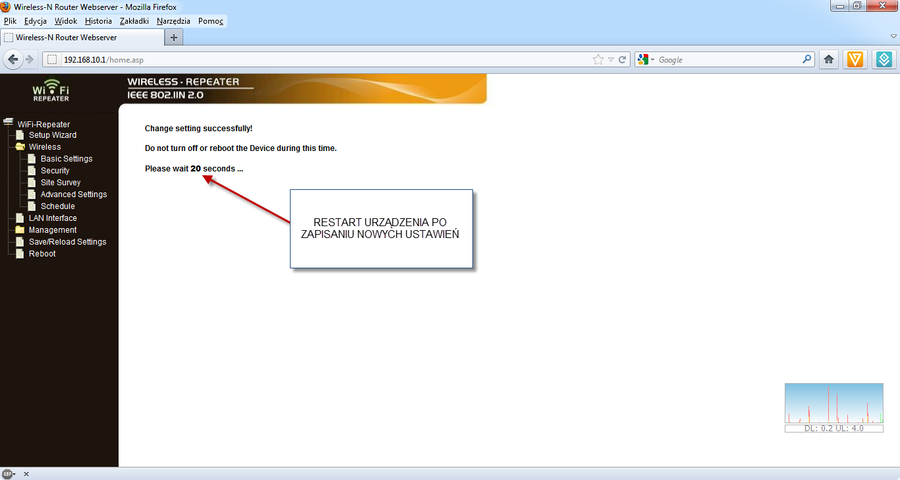
Task: Click the DL/UL network traffic graph
Action: [834, 407]
